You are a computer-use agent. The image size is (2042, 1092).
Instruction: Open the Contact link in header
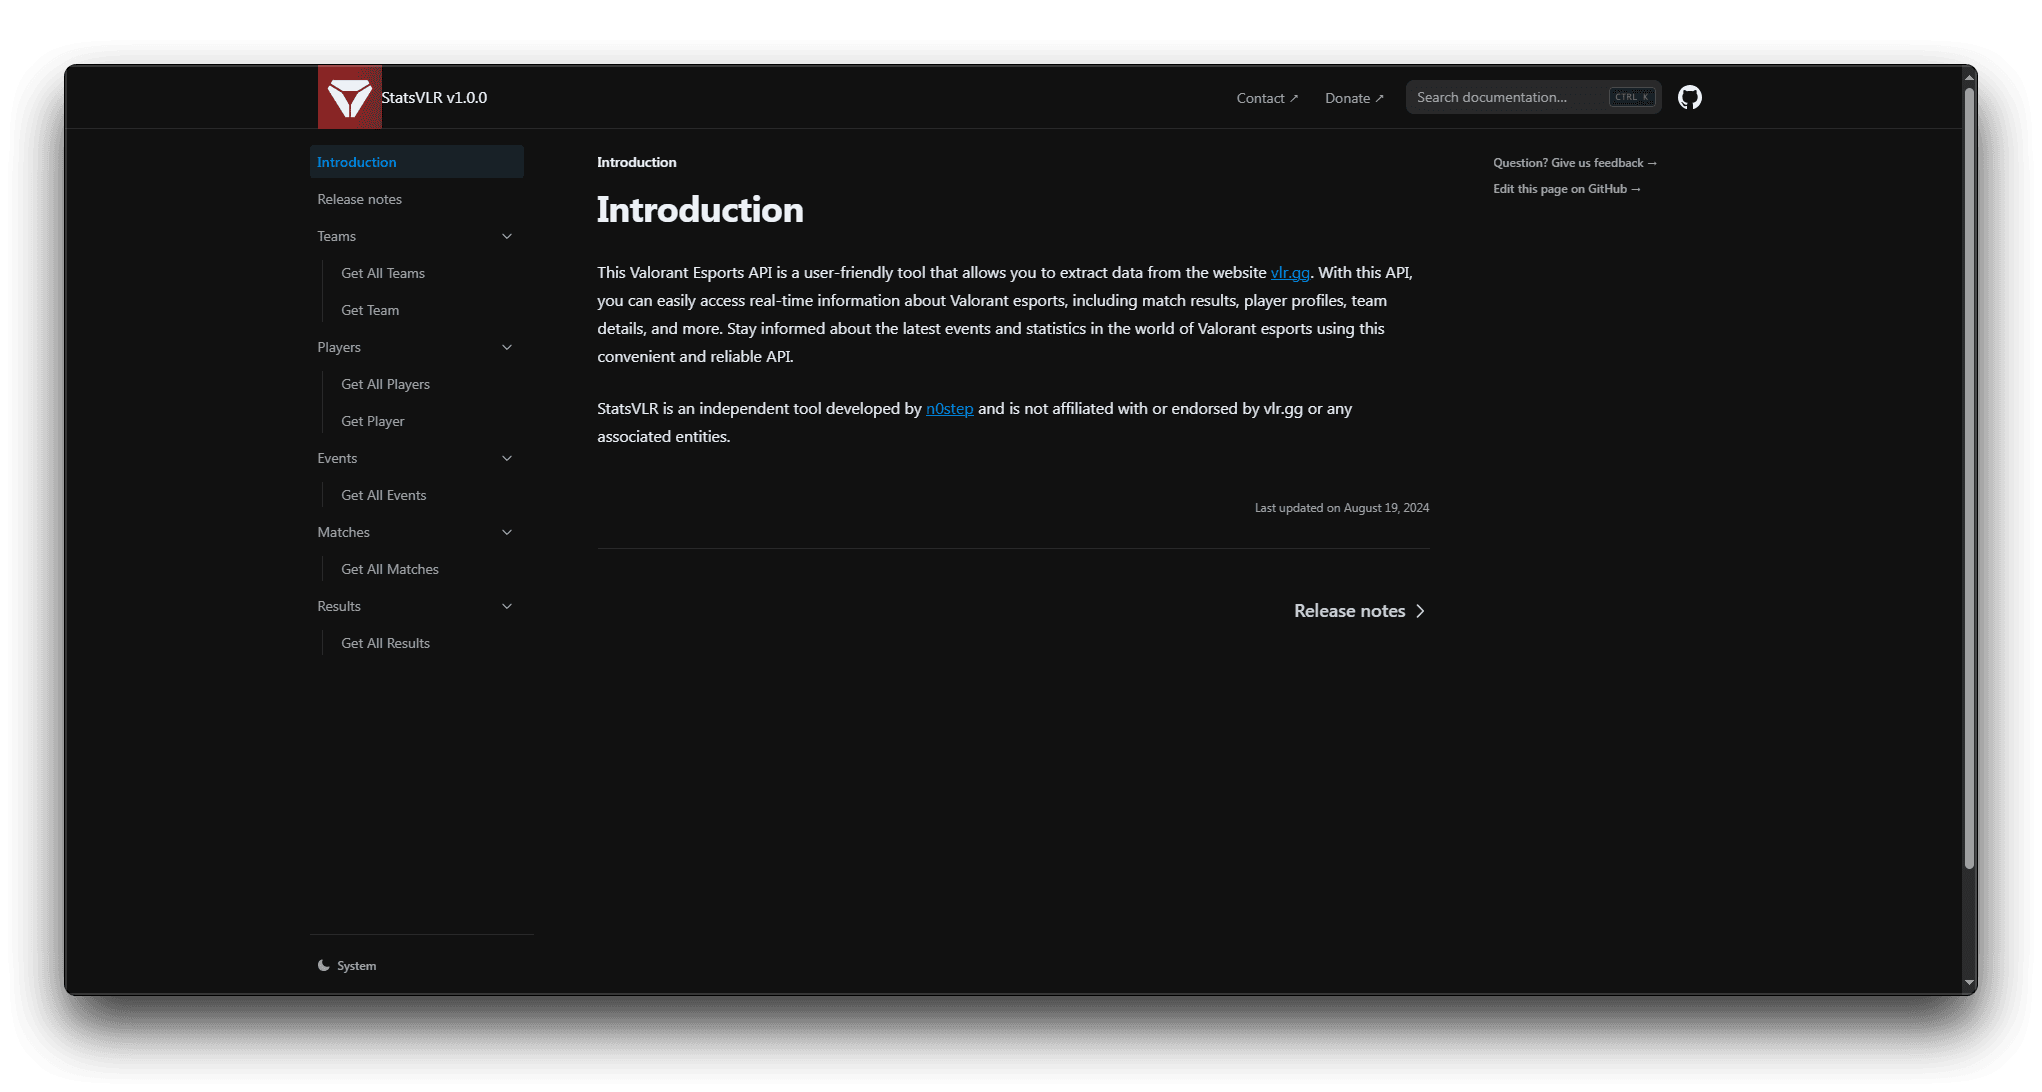click(1267, 98)
